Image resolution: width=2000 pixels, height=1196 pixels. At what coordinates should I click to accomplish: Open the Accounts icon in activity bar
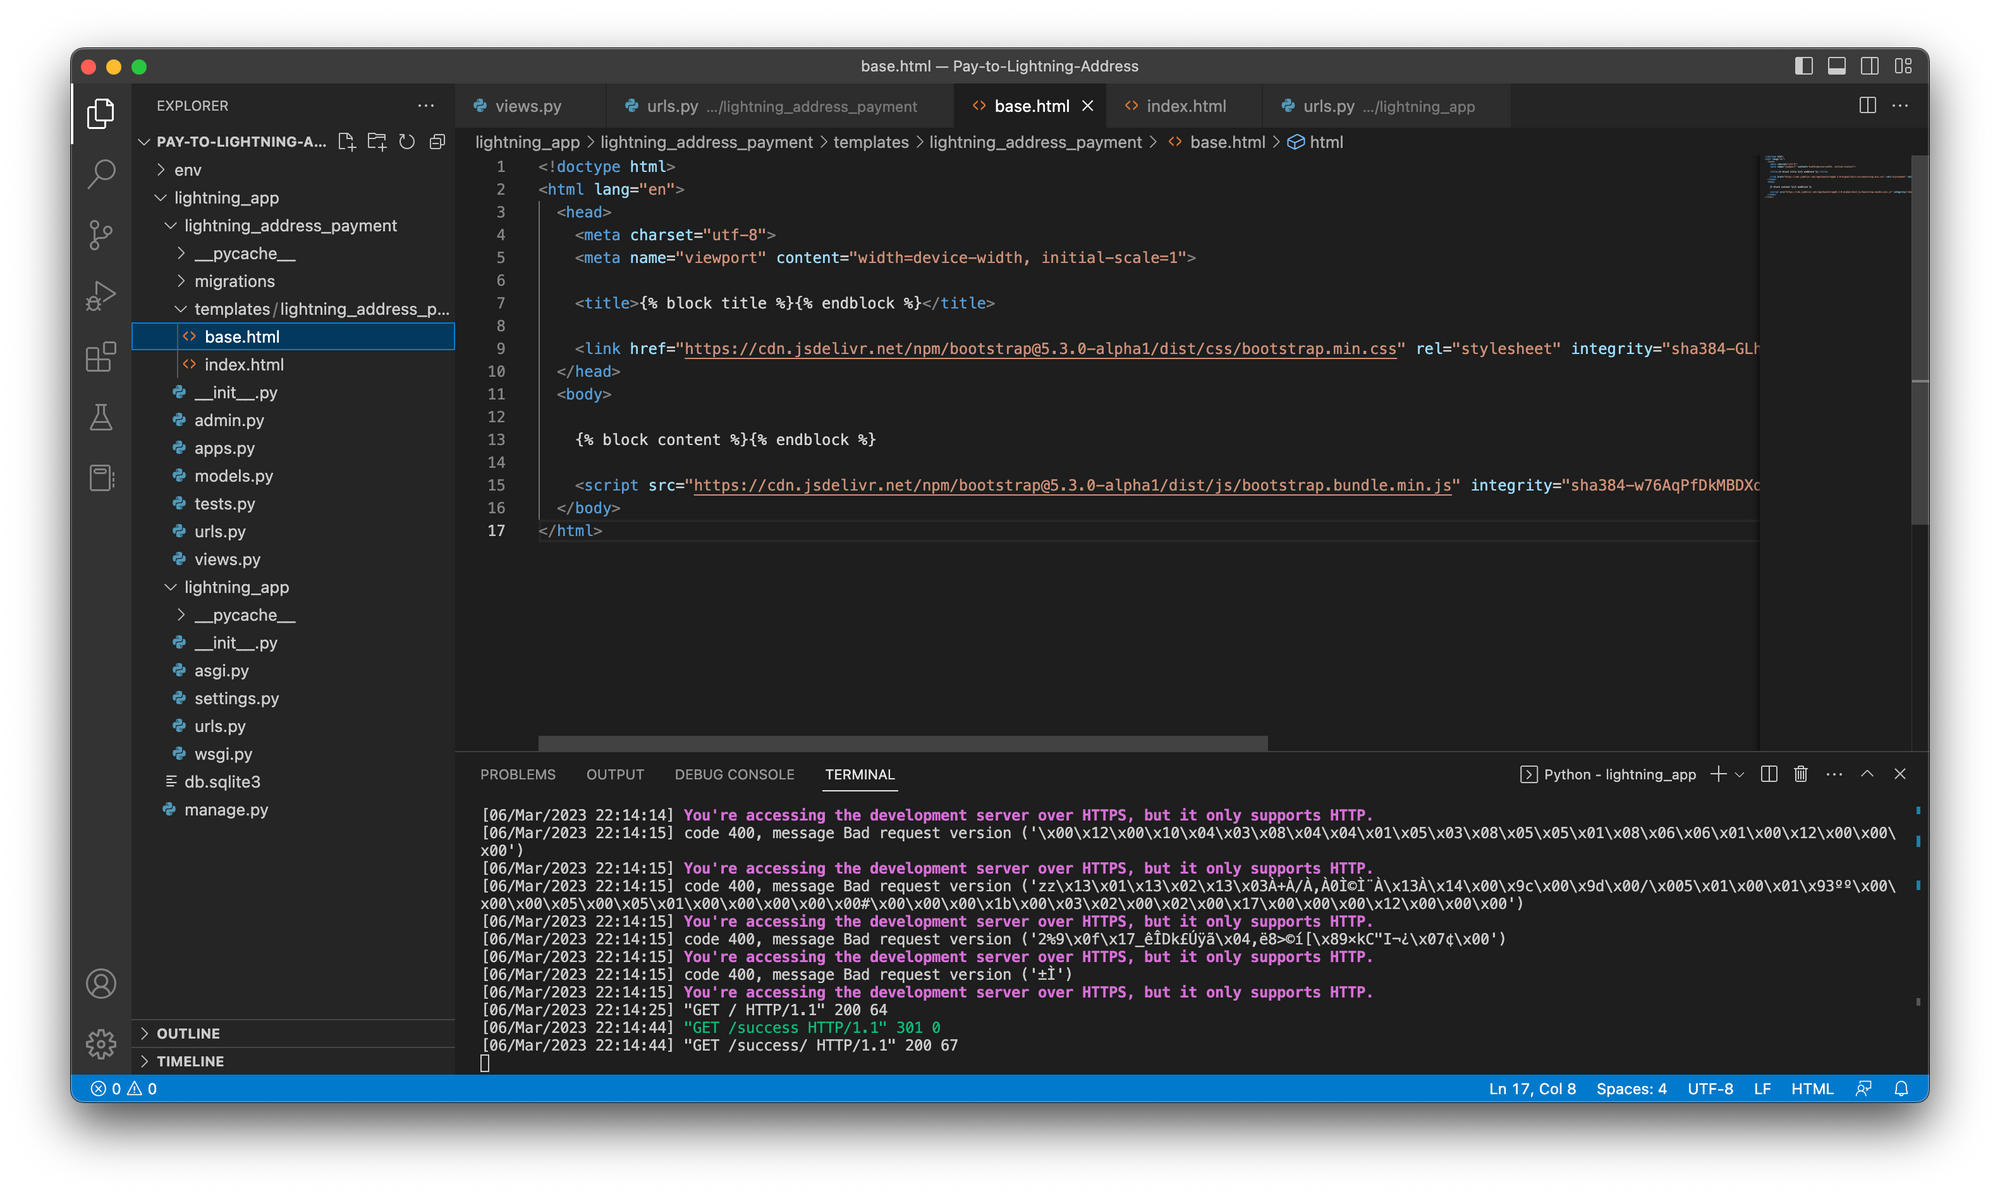click(101, 984)
